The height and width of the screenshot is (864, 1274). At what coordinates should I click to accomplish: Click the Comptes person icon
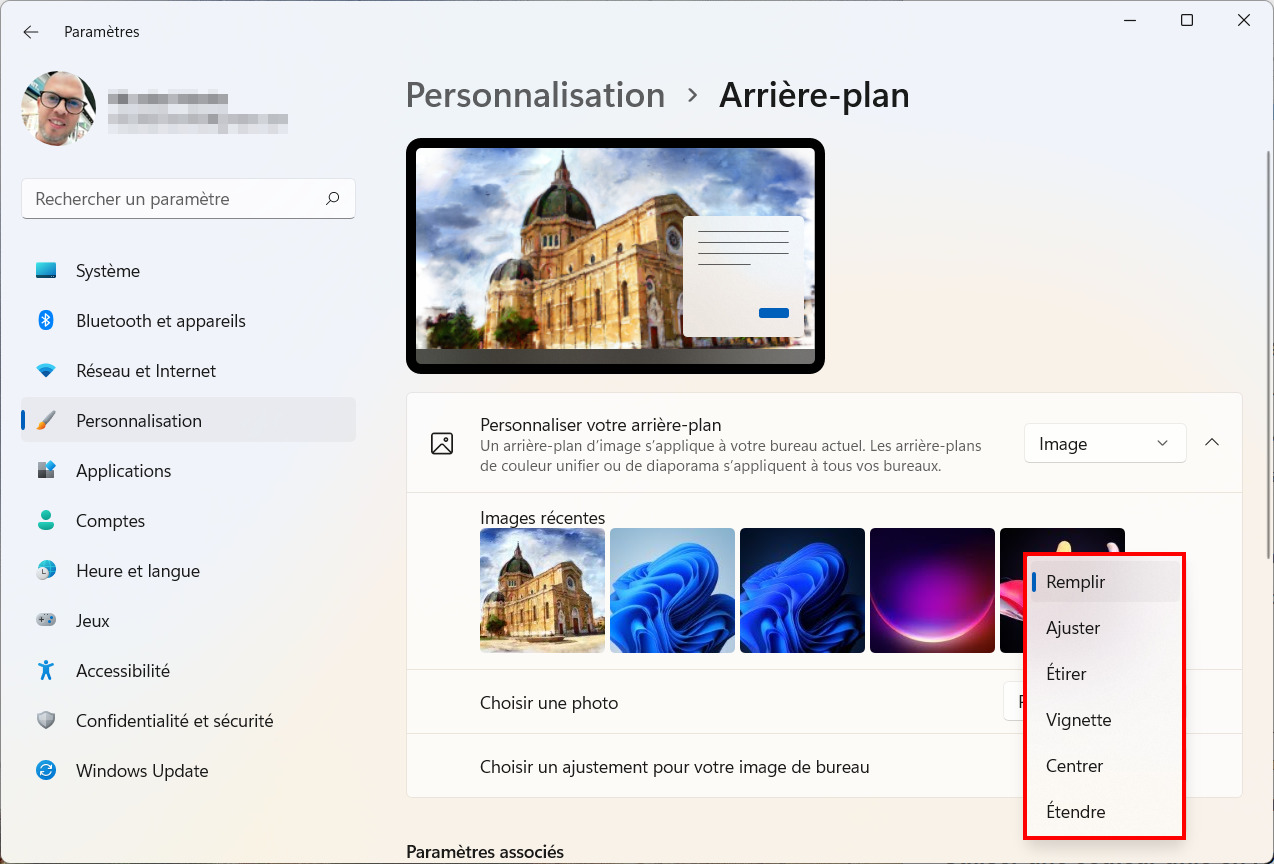tap(46, 520)
